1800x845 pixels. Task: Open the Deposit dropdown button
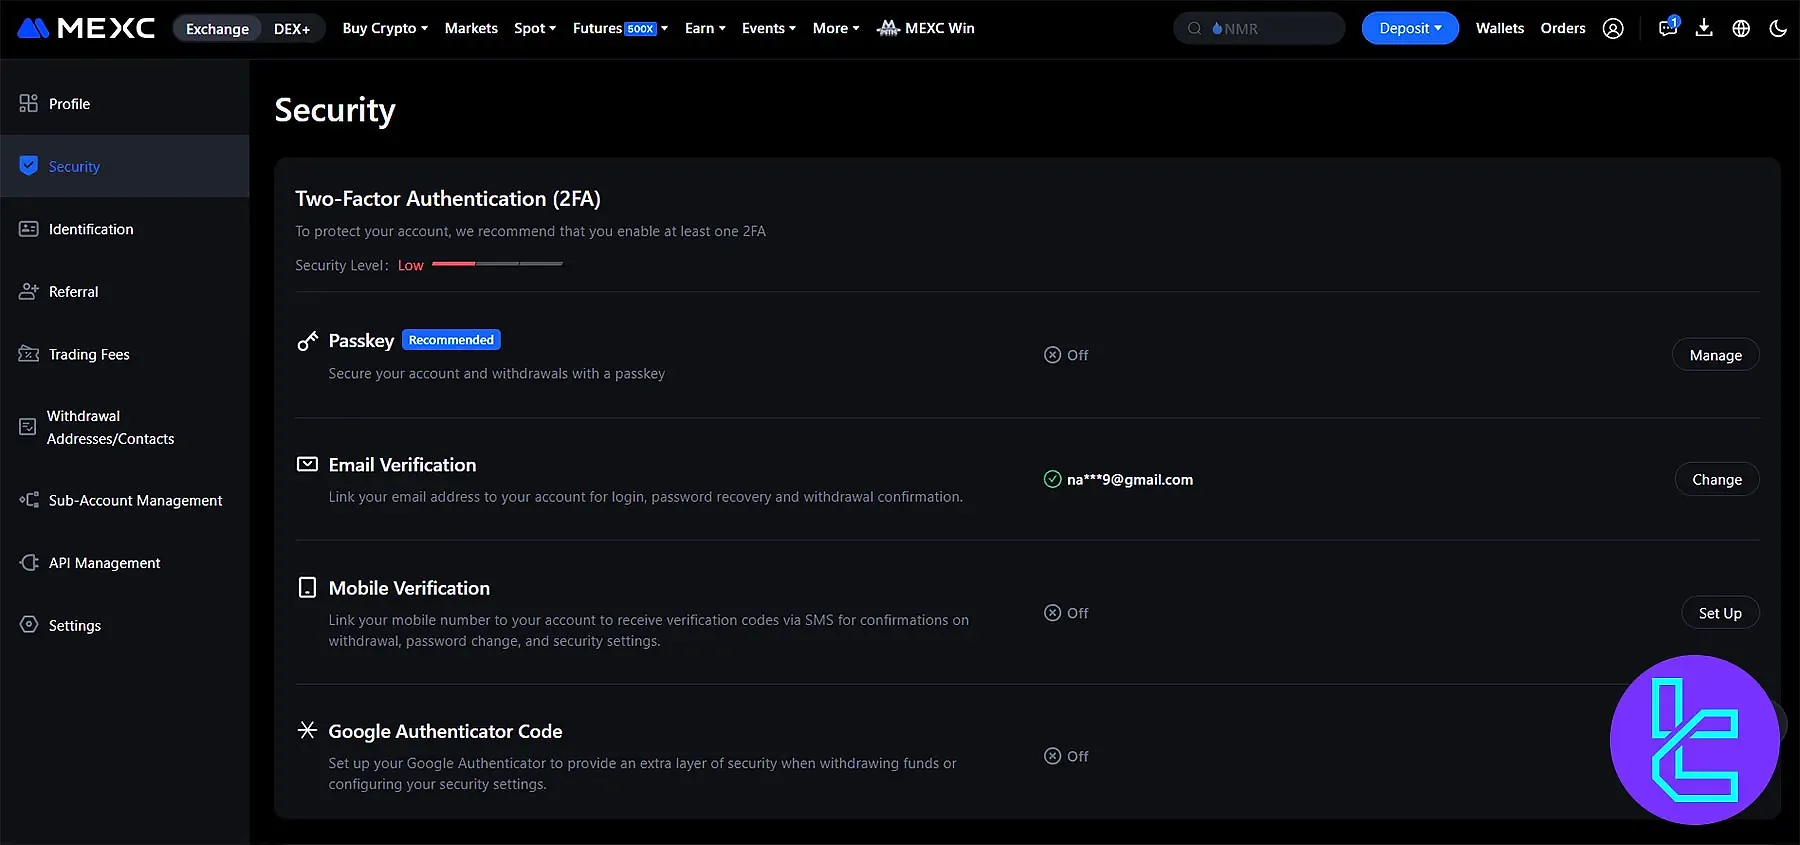pyautogui.click(x=1409, y=28)
